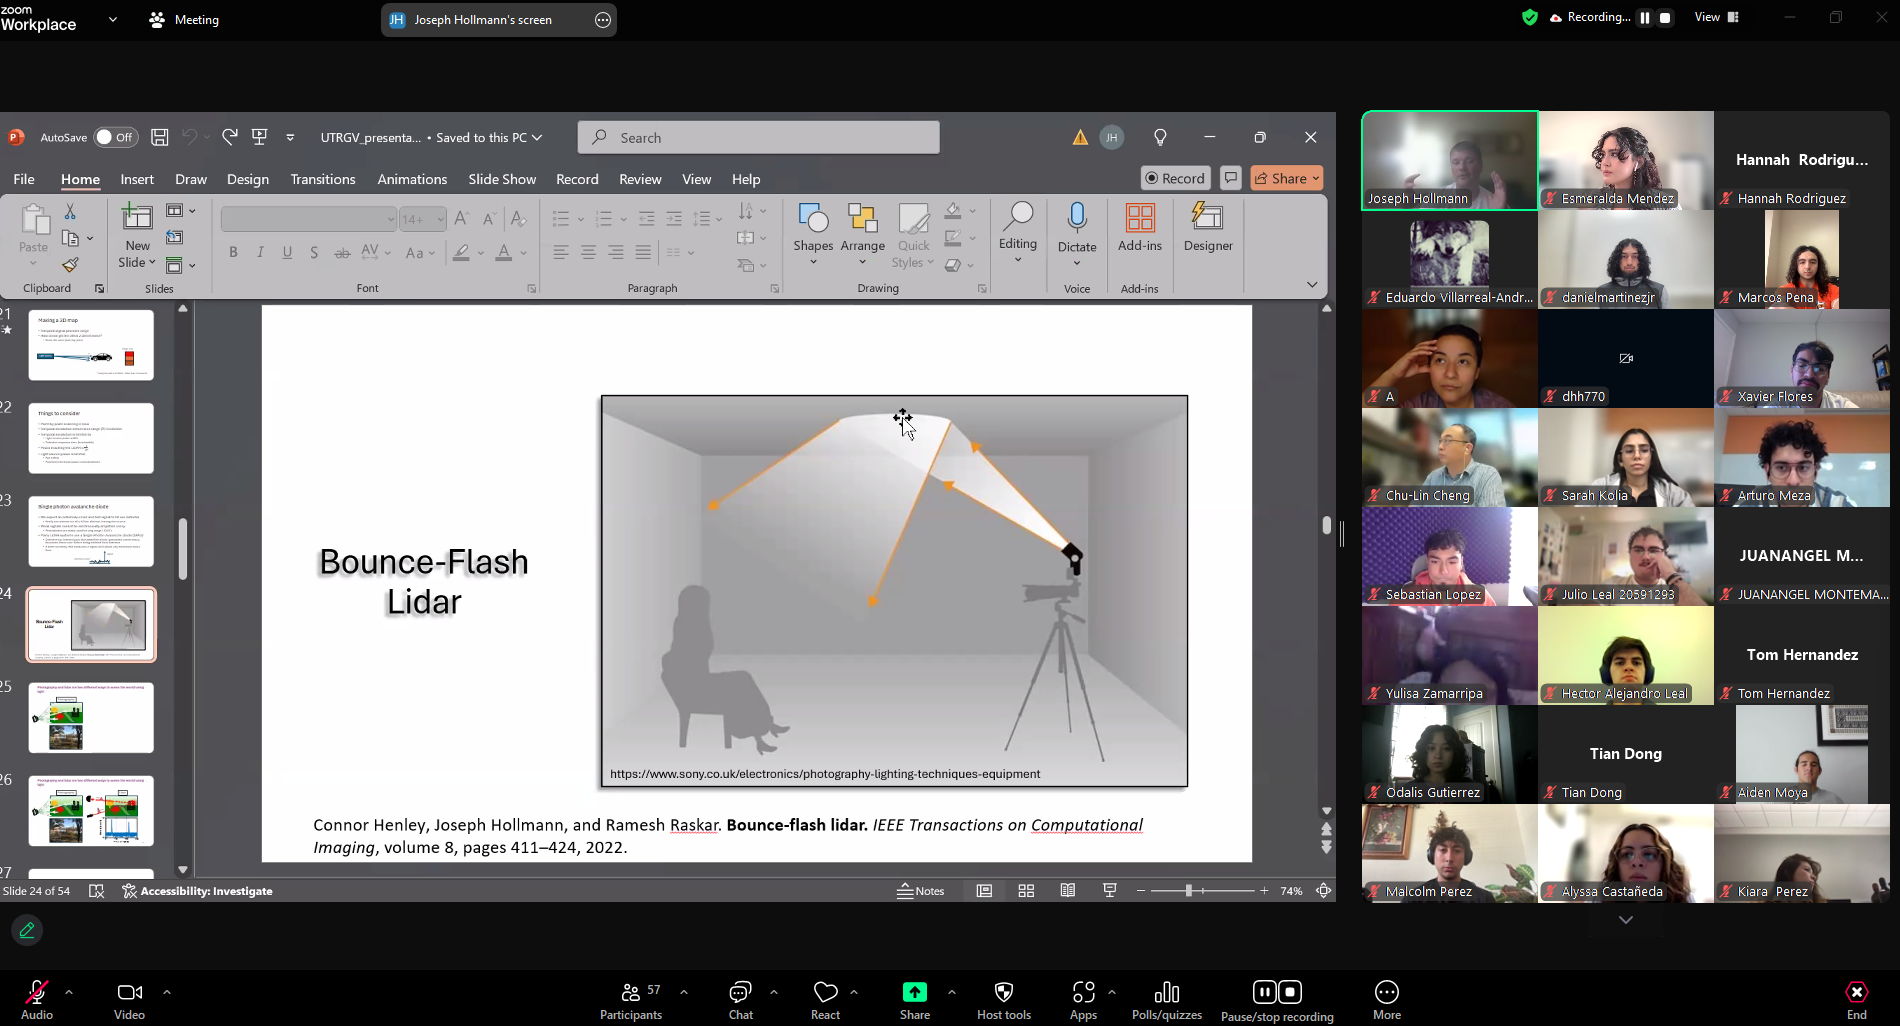This screenshot has width=1900, height=1026.
Task: Select slide 25 thumbnail
Action: (x=91, y=717)
